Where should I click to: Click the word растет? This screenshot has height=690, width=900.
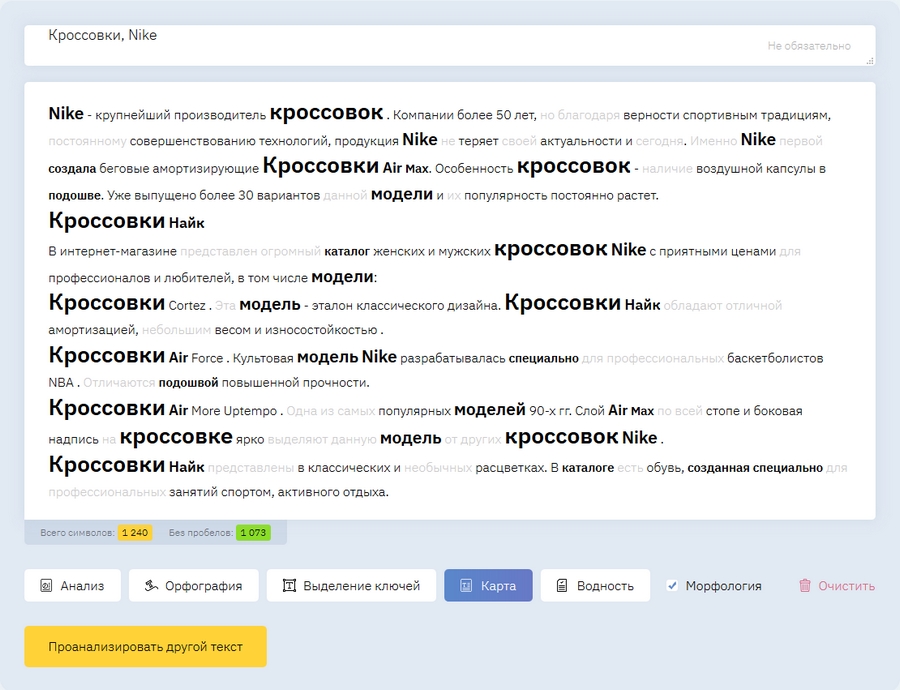pyautogui.click(x=638, y=196)
